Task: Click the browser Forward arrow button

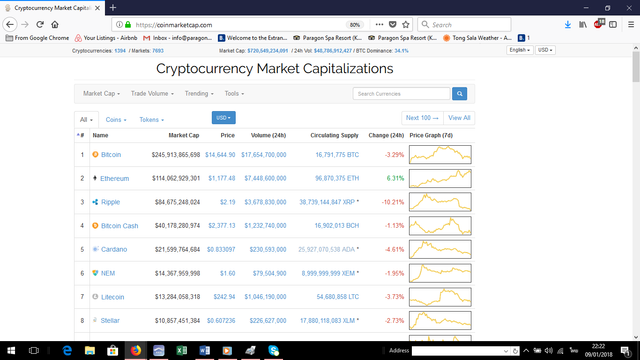Action: 25,24
